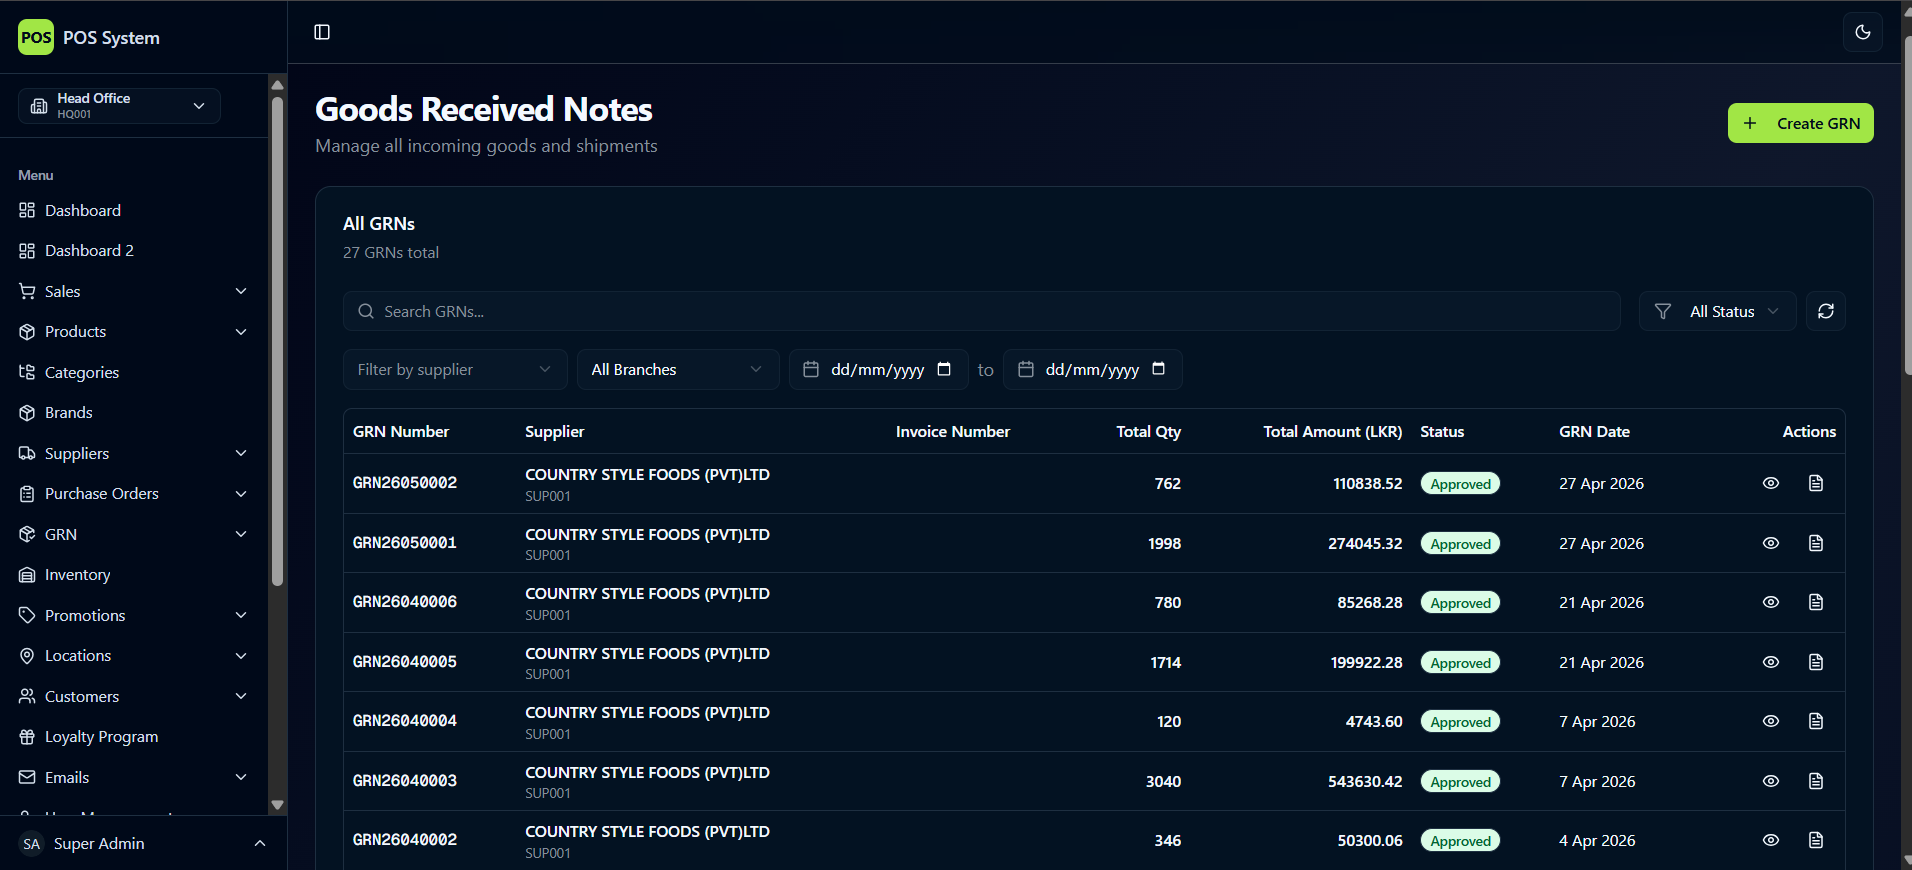Click the sidebar scrollbar up arrow

tap(278, 85)
